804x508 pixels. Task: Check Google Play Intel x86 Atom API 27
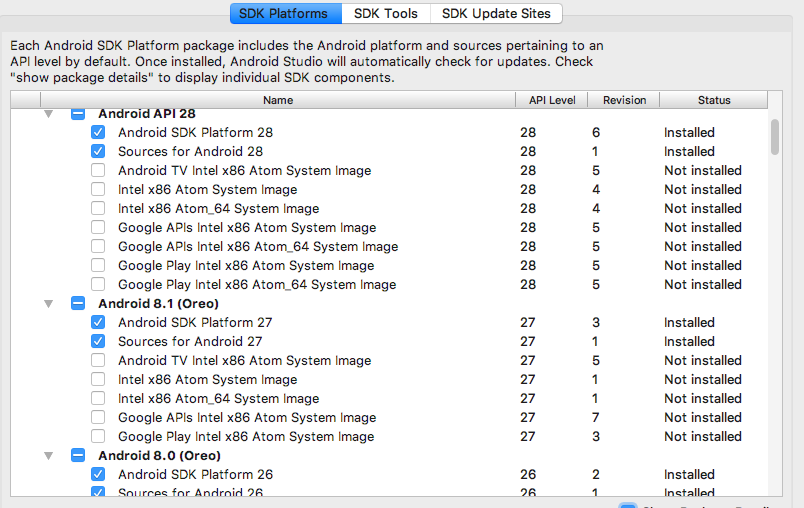[98, 436]
